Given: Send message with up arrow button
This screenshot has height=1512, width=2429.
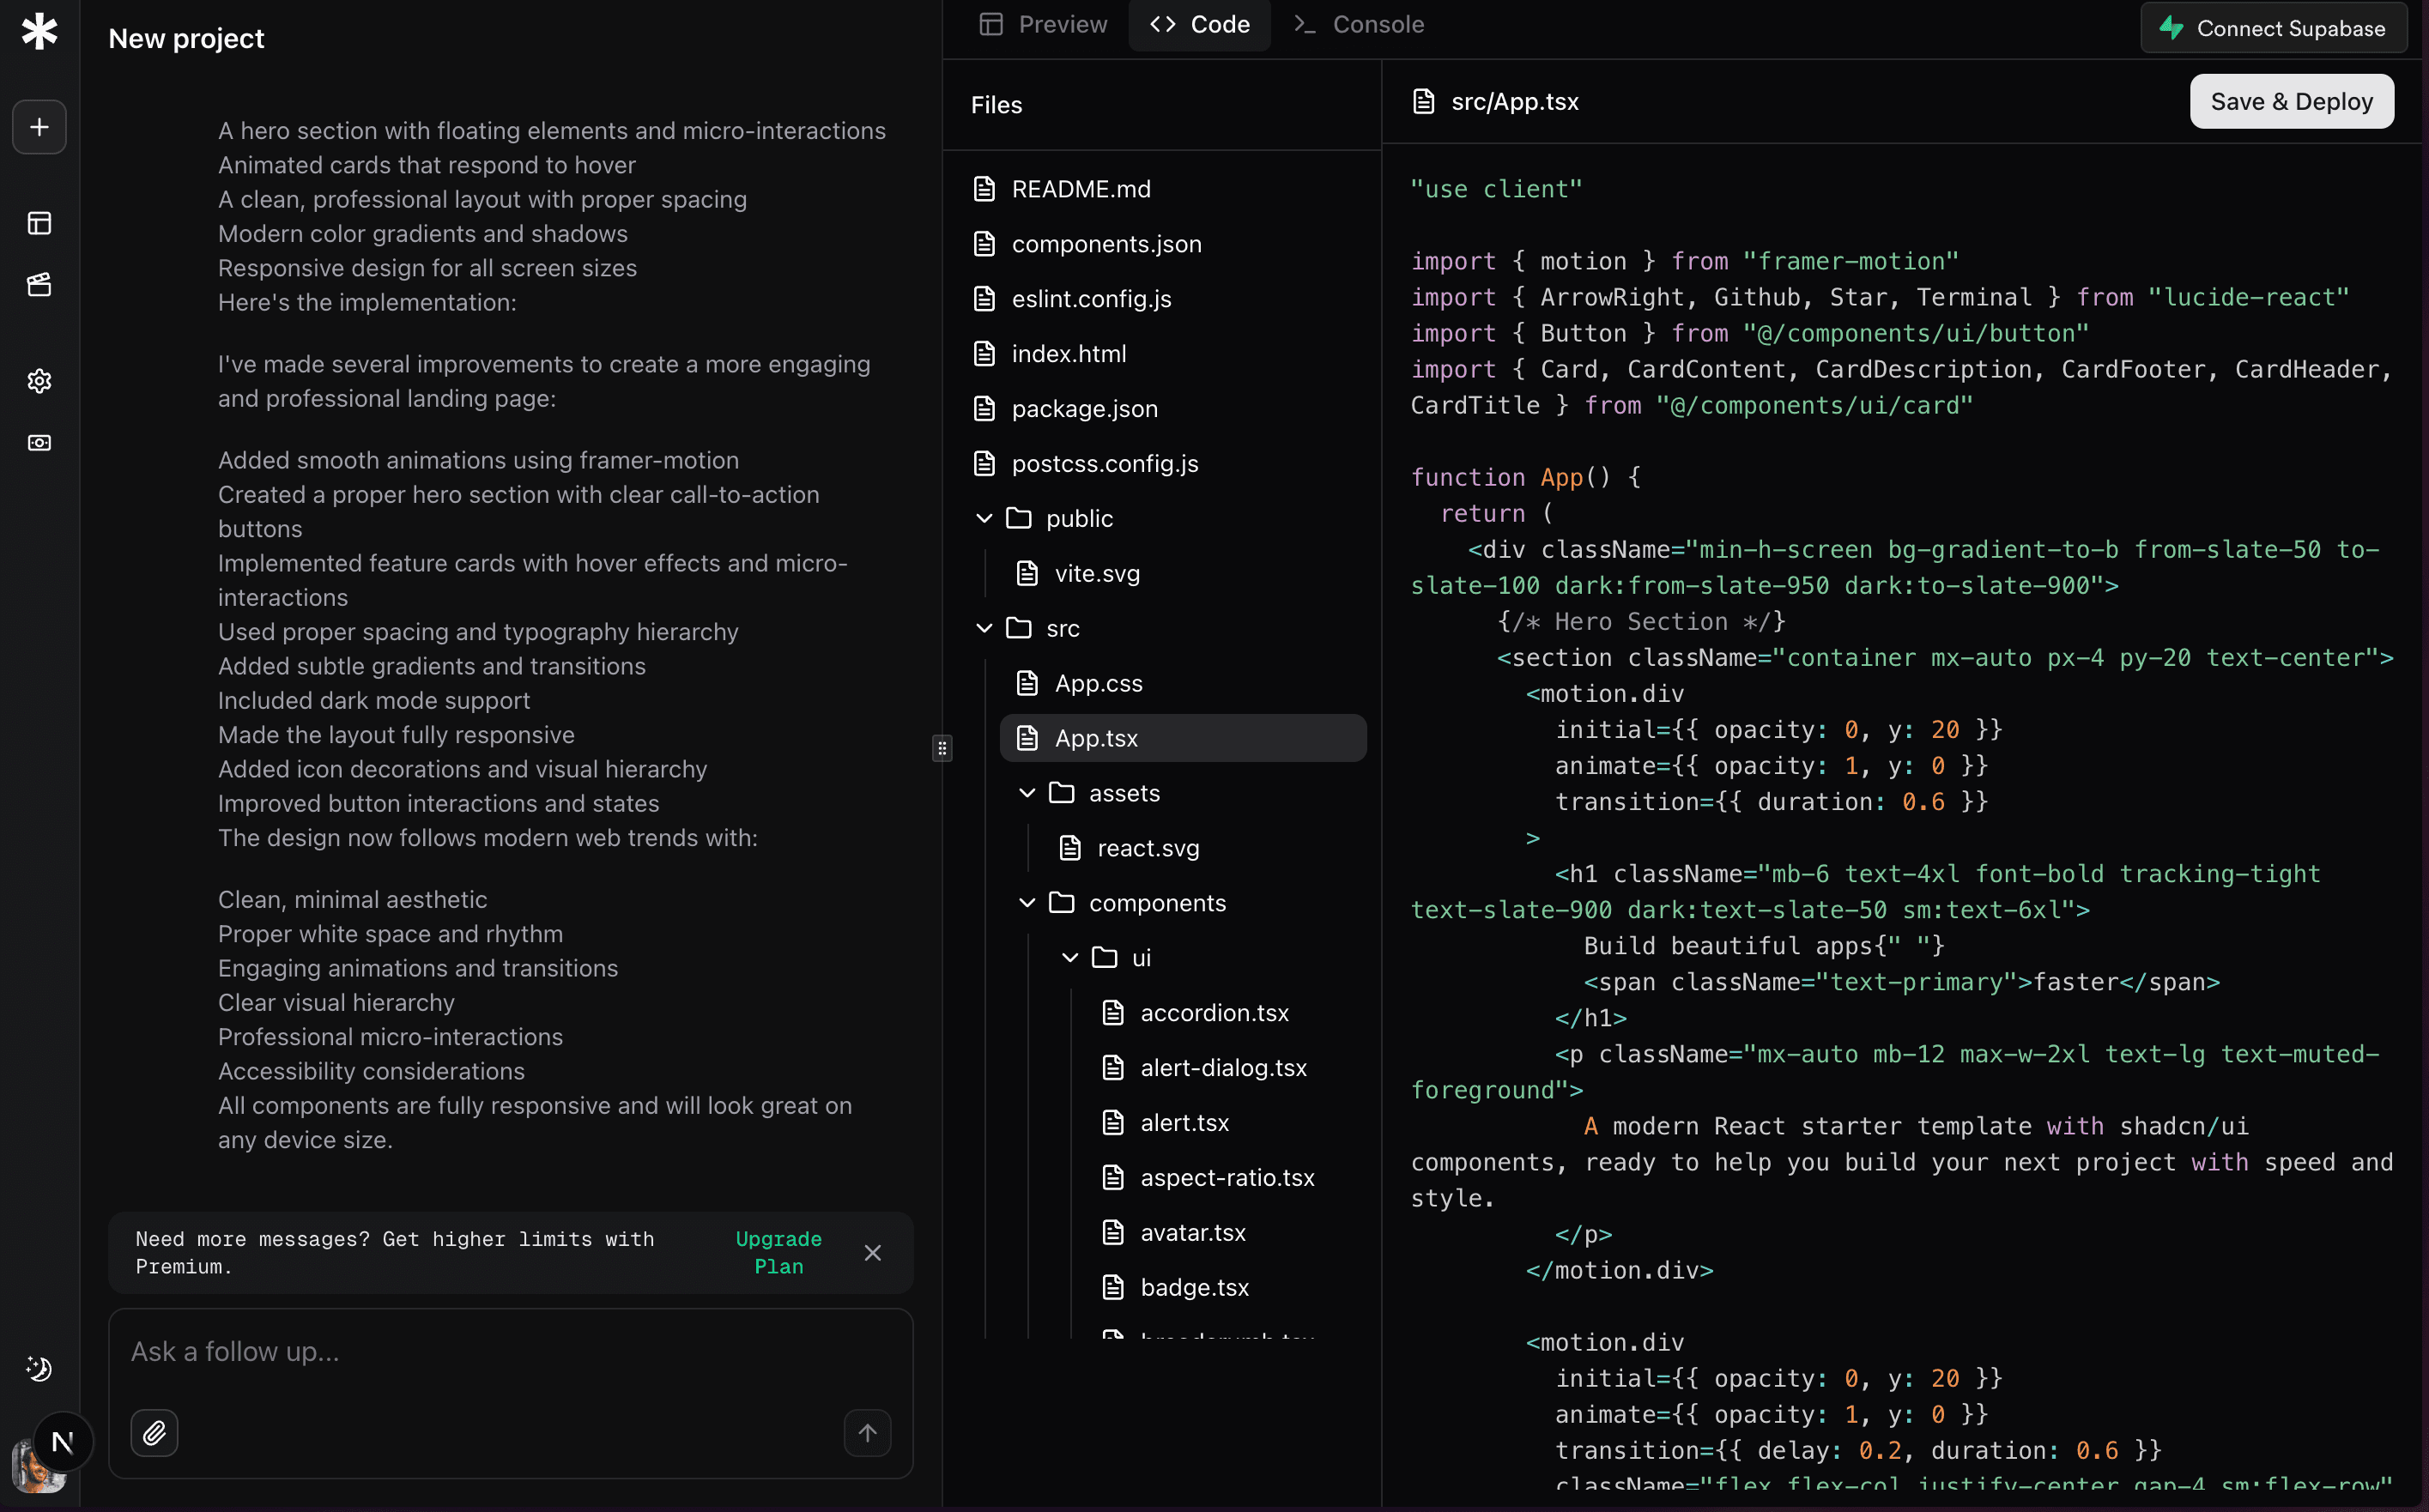Looking at the screenshot, I should pyautogui.click(x=867, y=1433).
